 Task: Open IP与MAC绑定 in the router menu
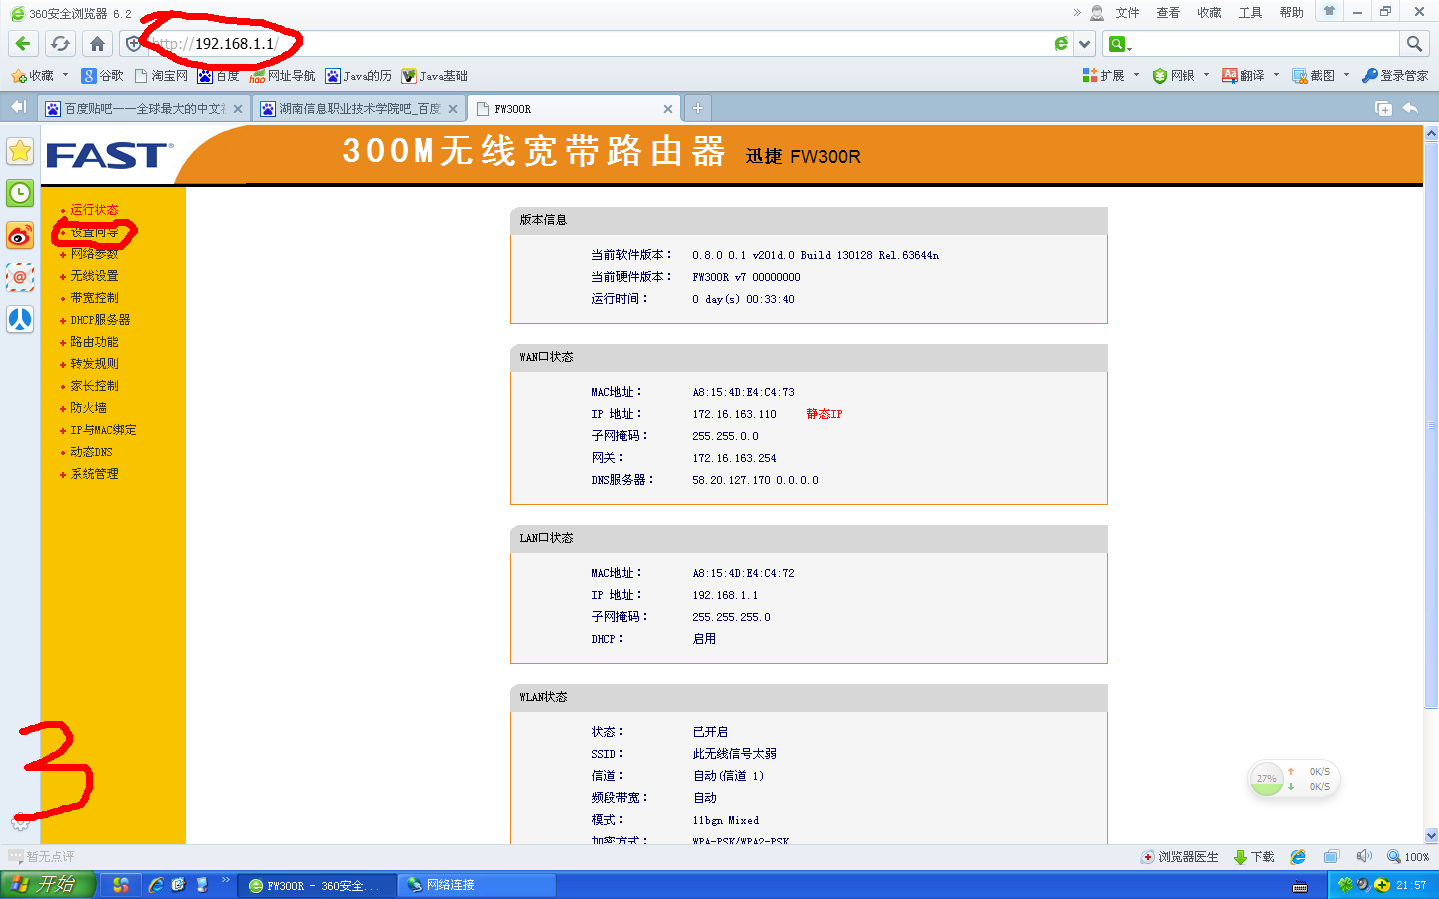click(x=103, y=430)
